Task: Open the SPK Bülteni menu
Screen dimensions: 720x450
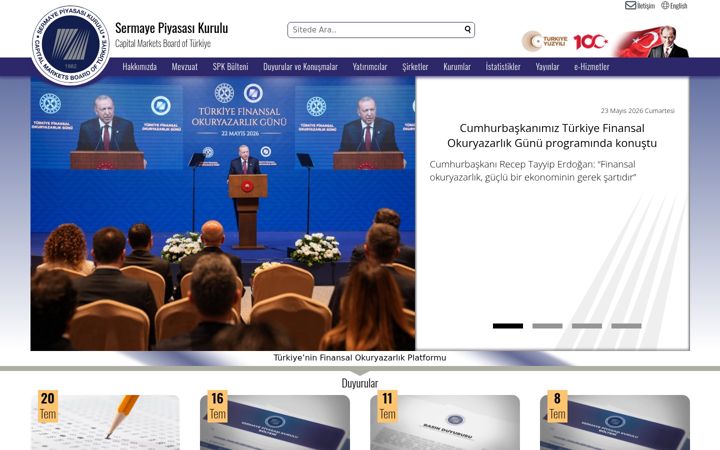Action: coord(231,67)
